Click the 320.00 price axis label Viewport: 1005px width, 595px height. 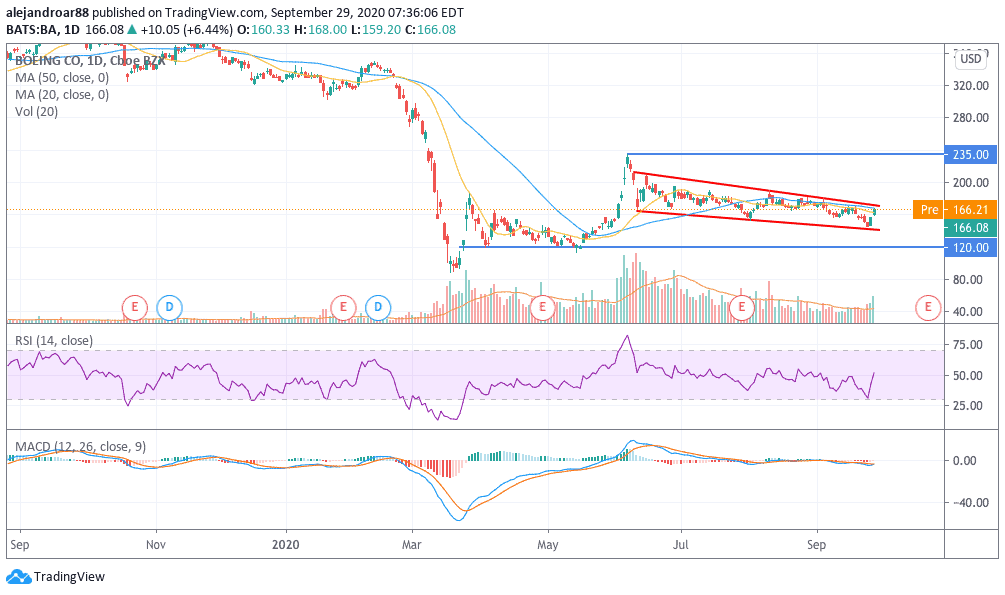point(970,86)
